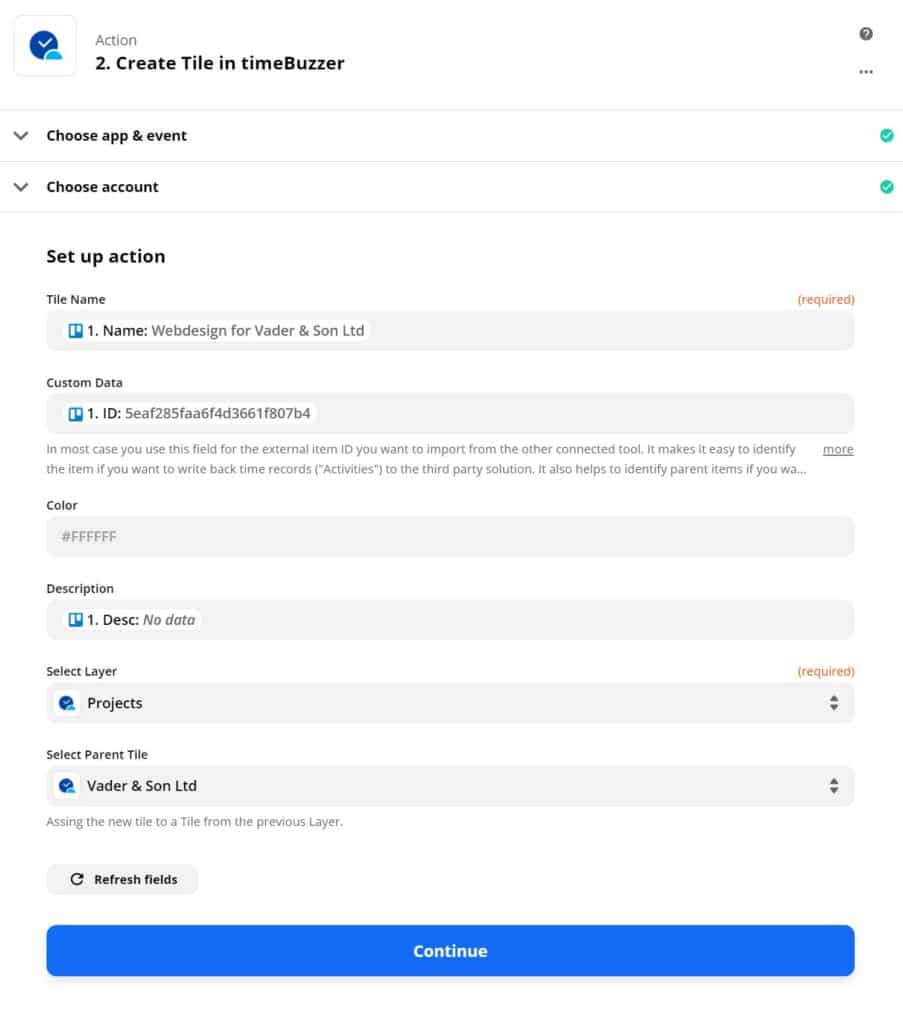Click the Trello icon in Tile Name field

(x=76, y=330)
